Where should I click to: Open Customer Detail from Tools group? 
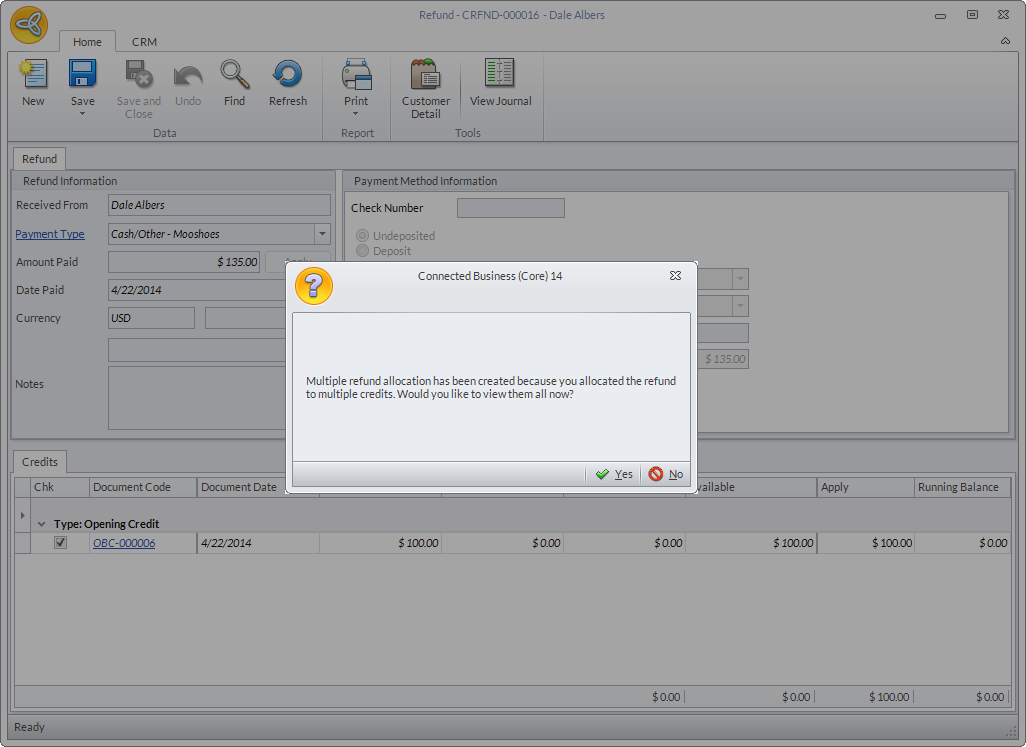point(426,76)
